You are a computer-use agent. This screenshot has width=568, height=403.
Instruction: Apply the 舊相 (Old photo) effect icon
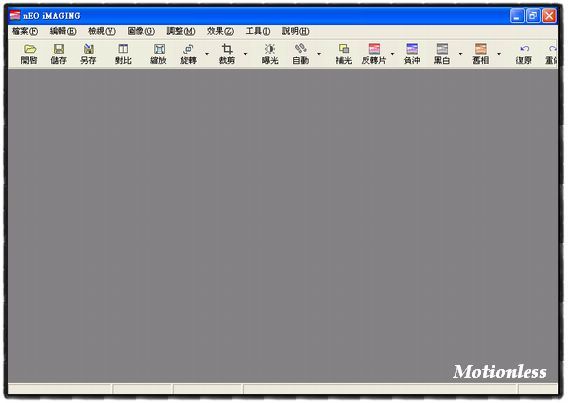click(x=481, y=49)
